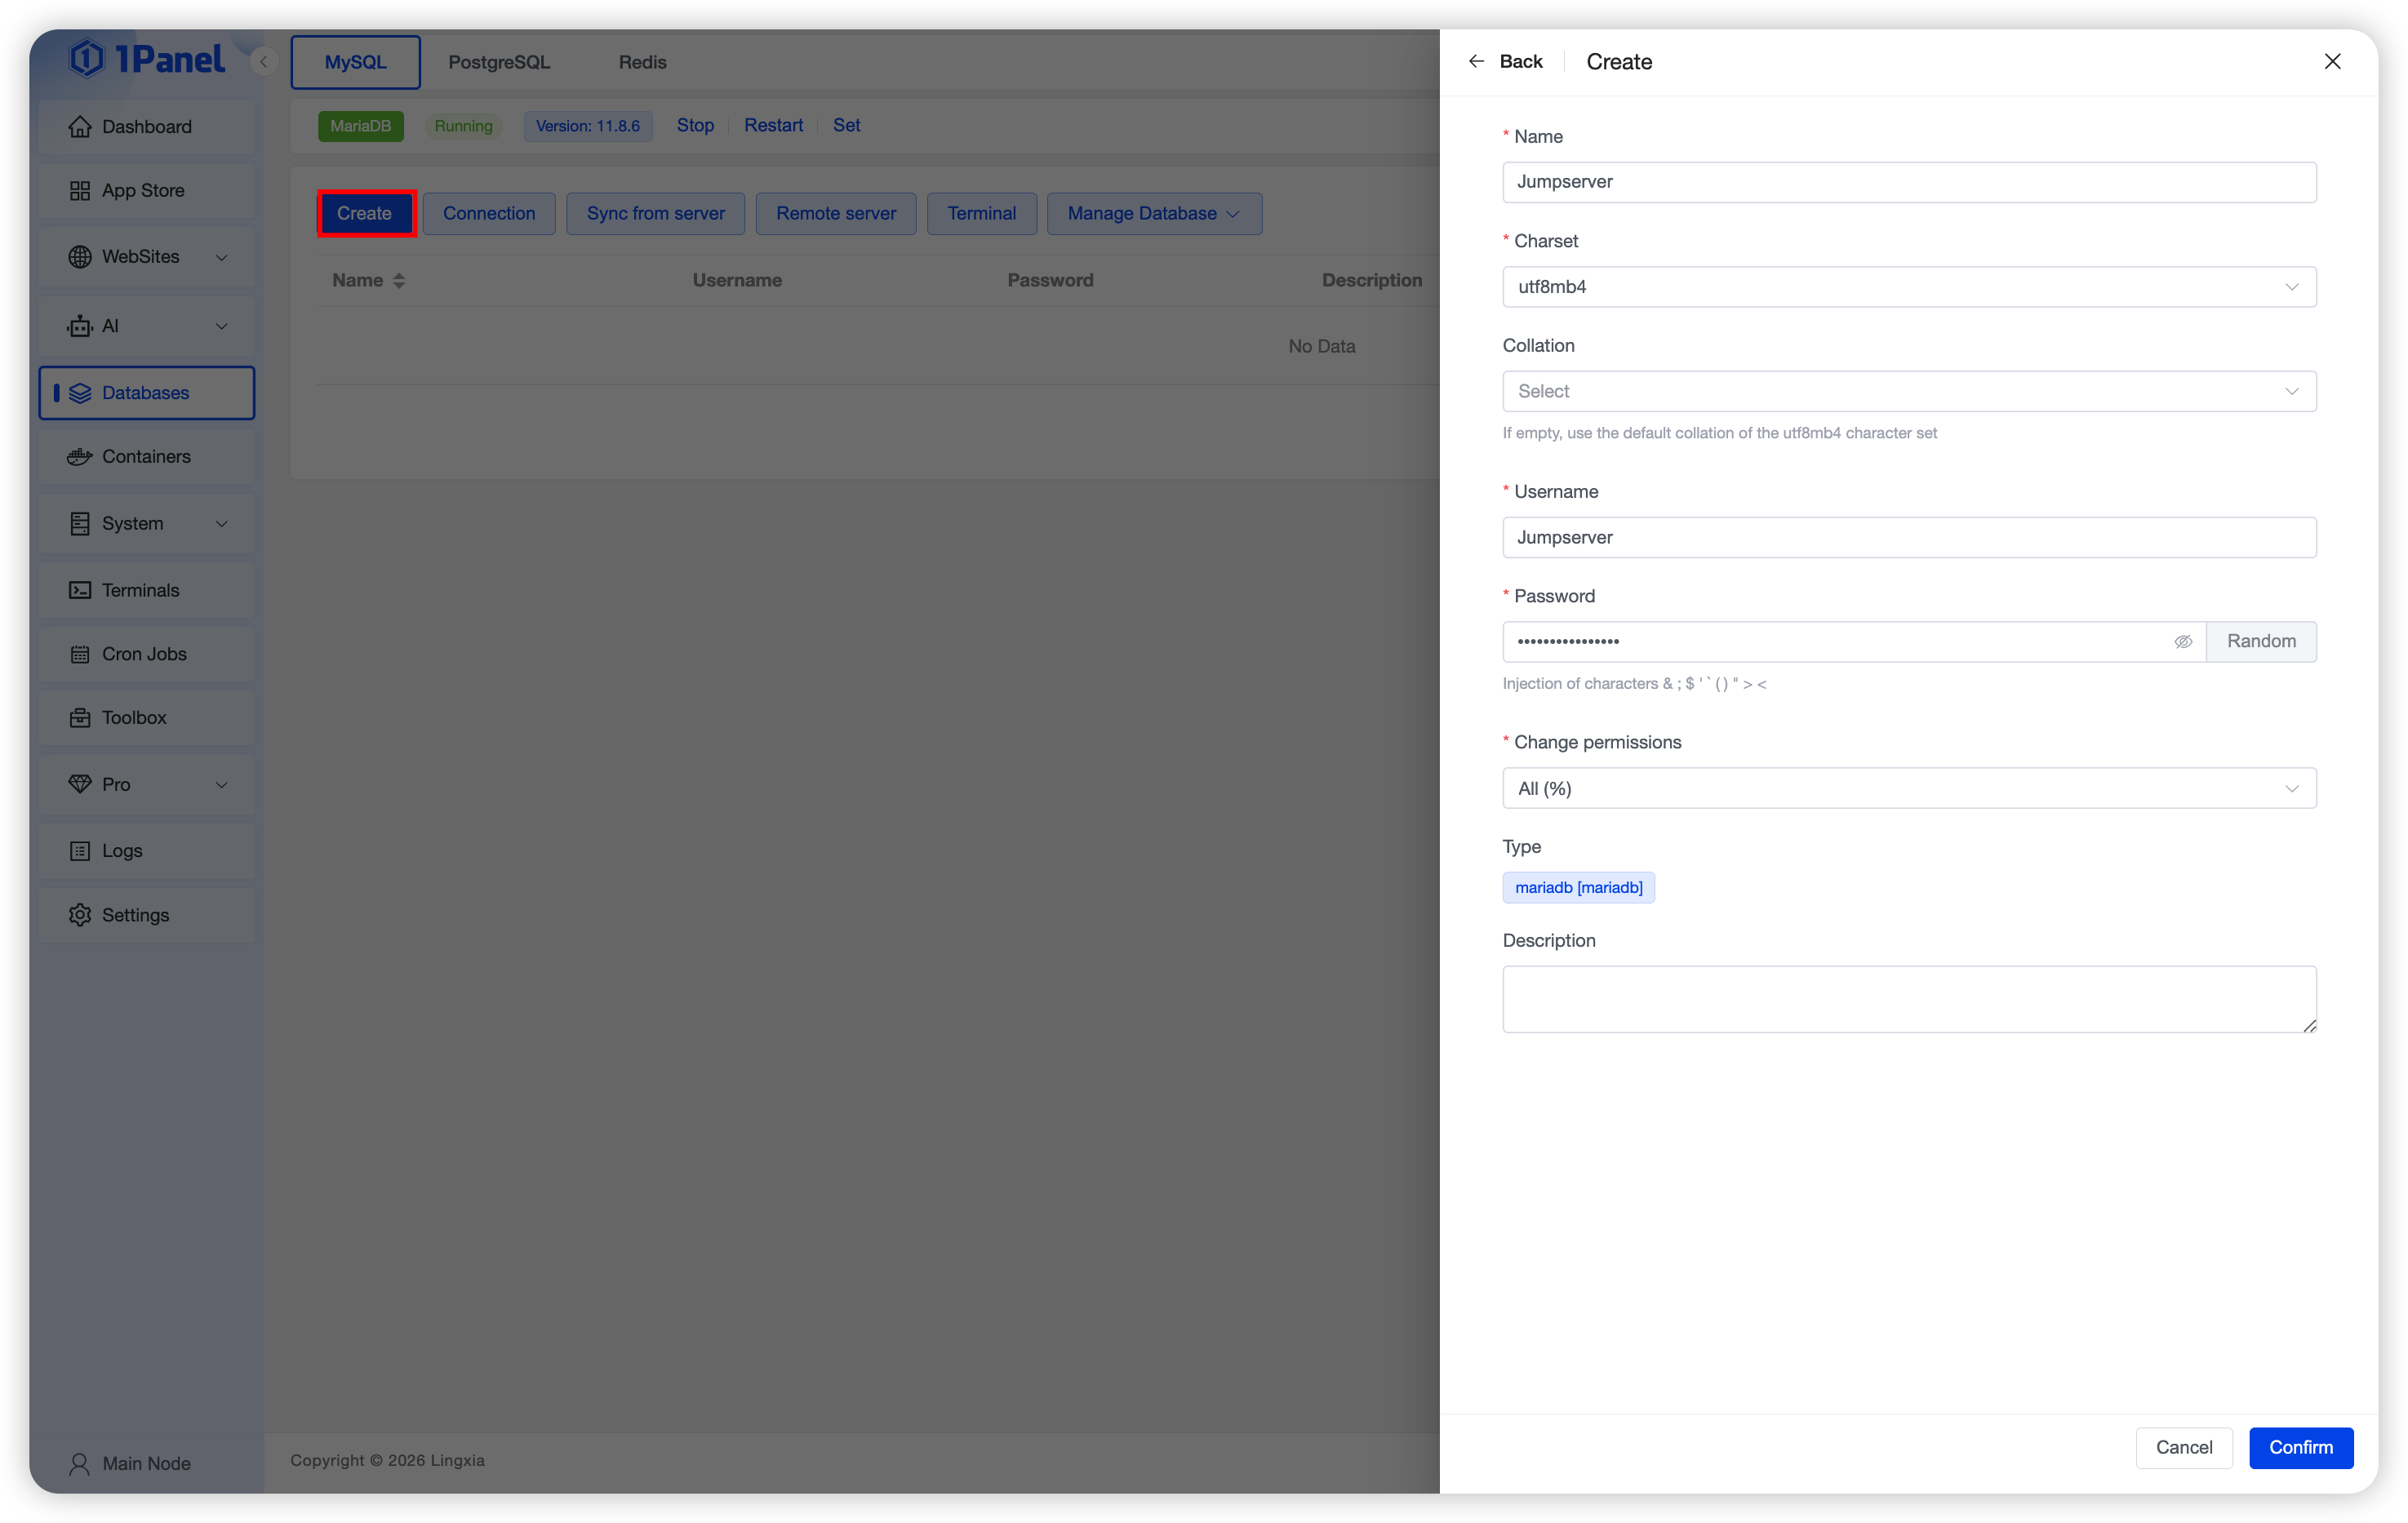Expand Change permissions All (%) dropdown
The height and width of the screenshot is (1523, 2408).
(1908, 789)
